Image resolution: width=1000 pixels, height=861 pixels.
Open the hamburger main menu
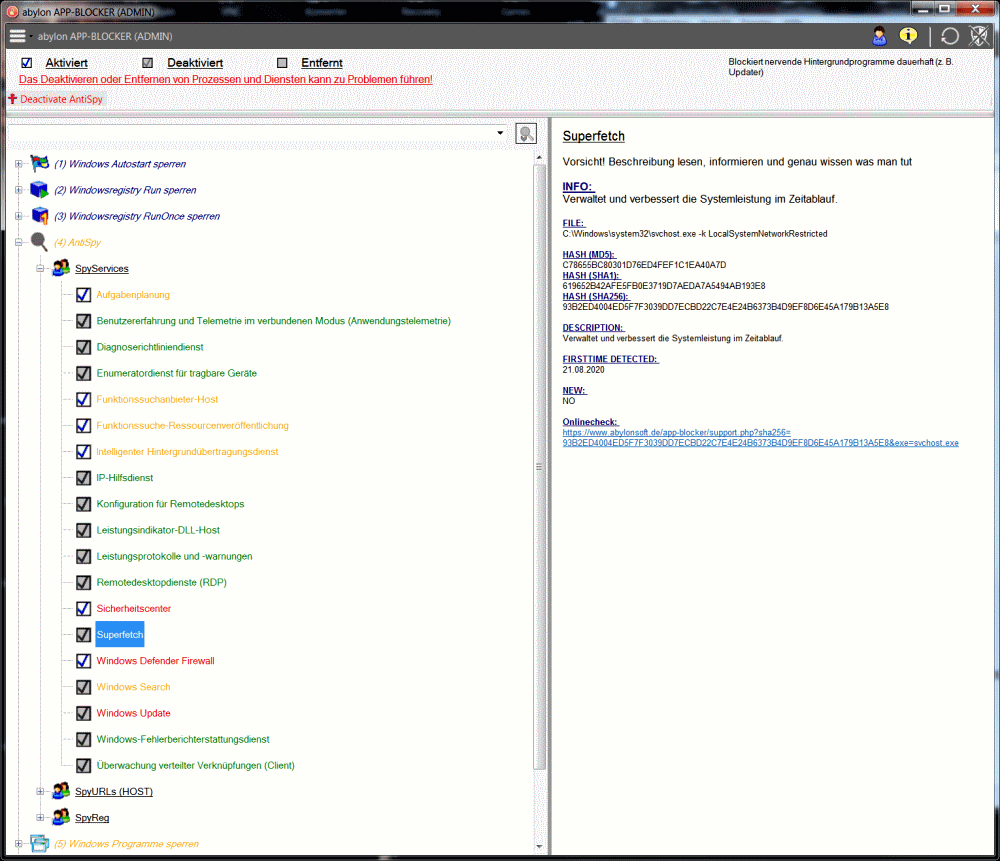click(17, 36)
